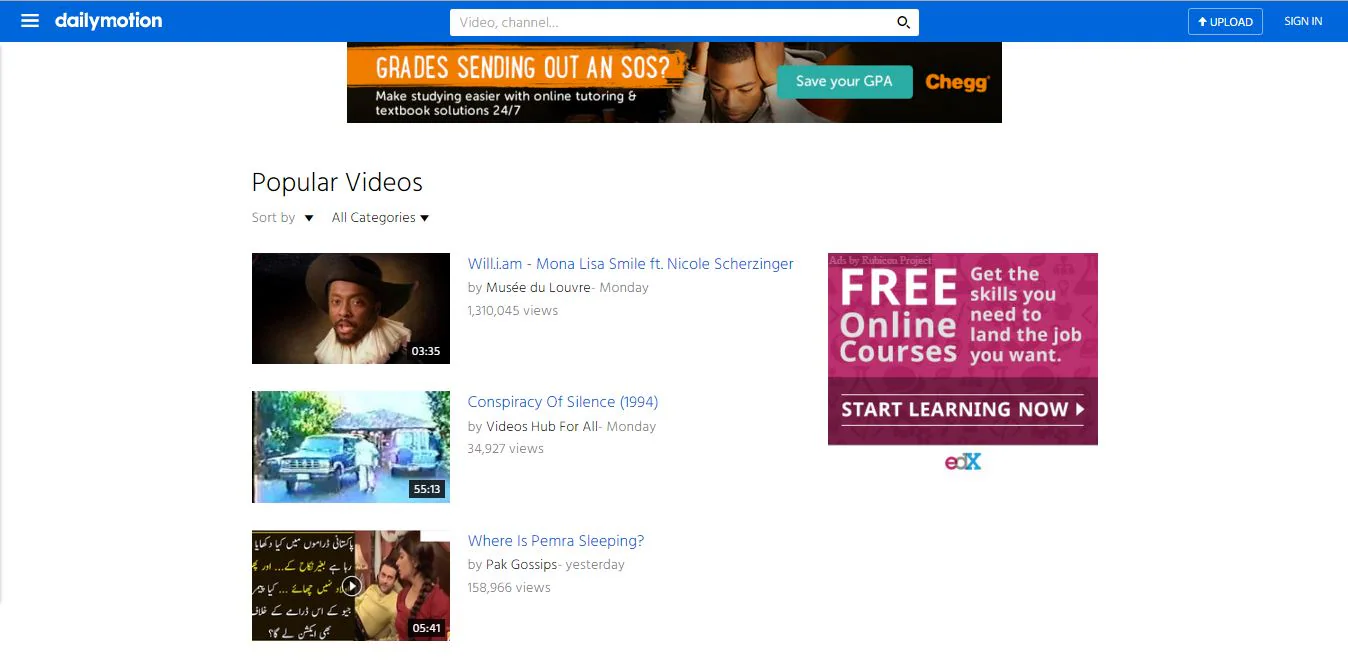The width and height of the screenshot is (1348, 661).
Task: Click the 158,966 views text
Action: pos(509,588)
